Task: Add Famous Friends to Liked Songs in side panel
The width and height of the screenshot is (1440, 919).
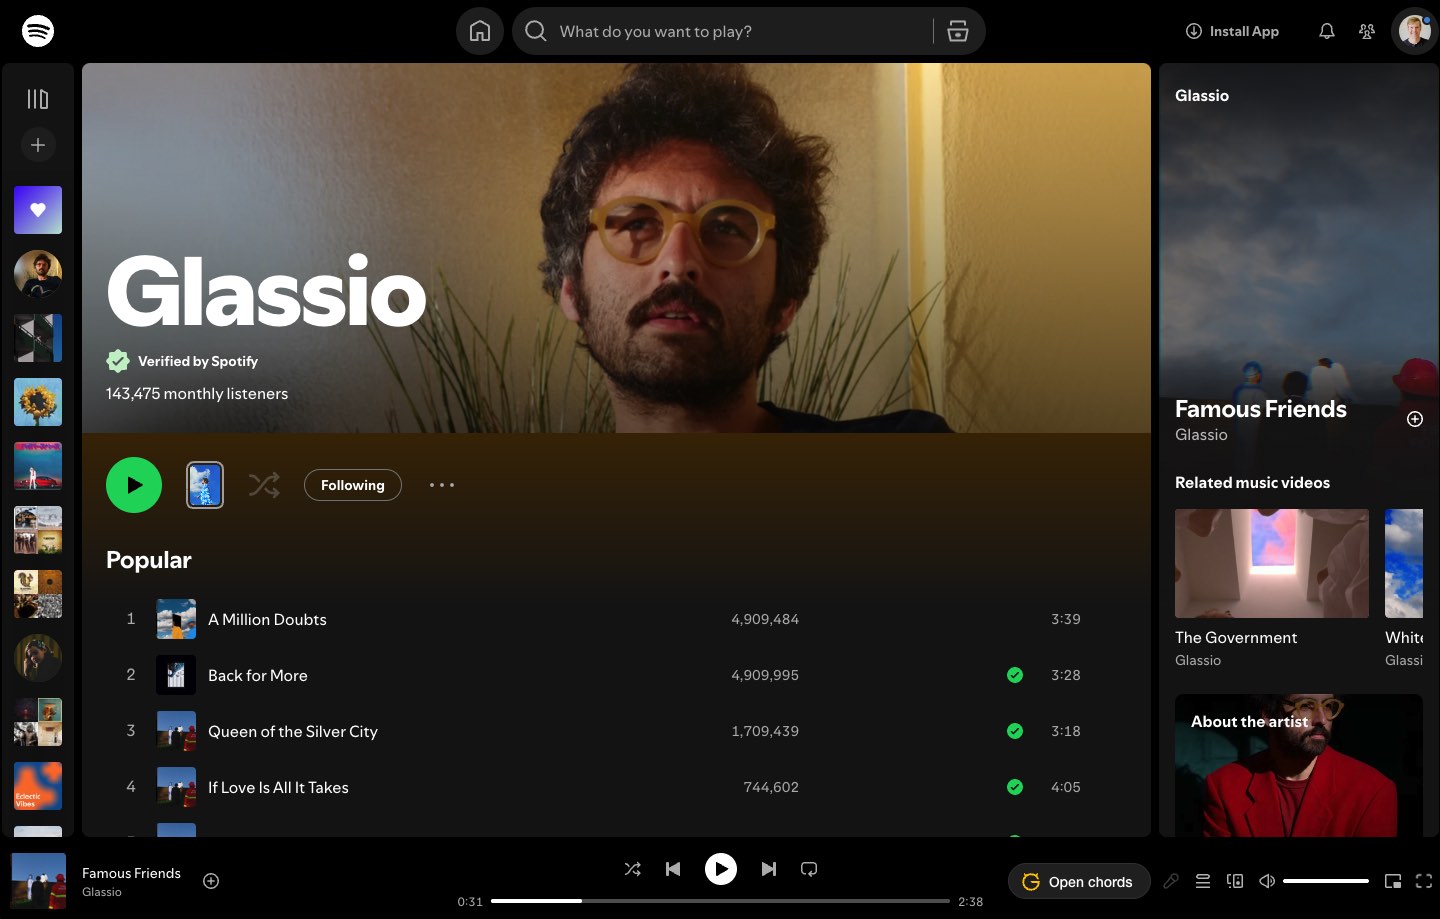Action: click(x=1415, y=419)
